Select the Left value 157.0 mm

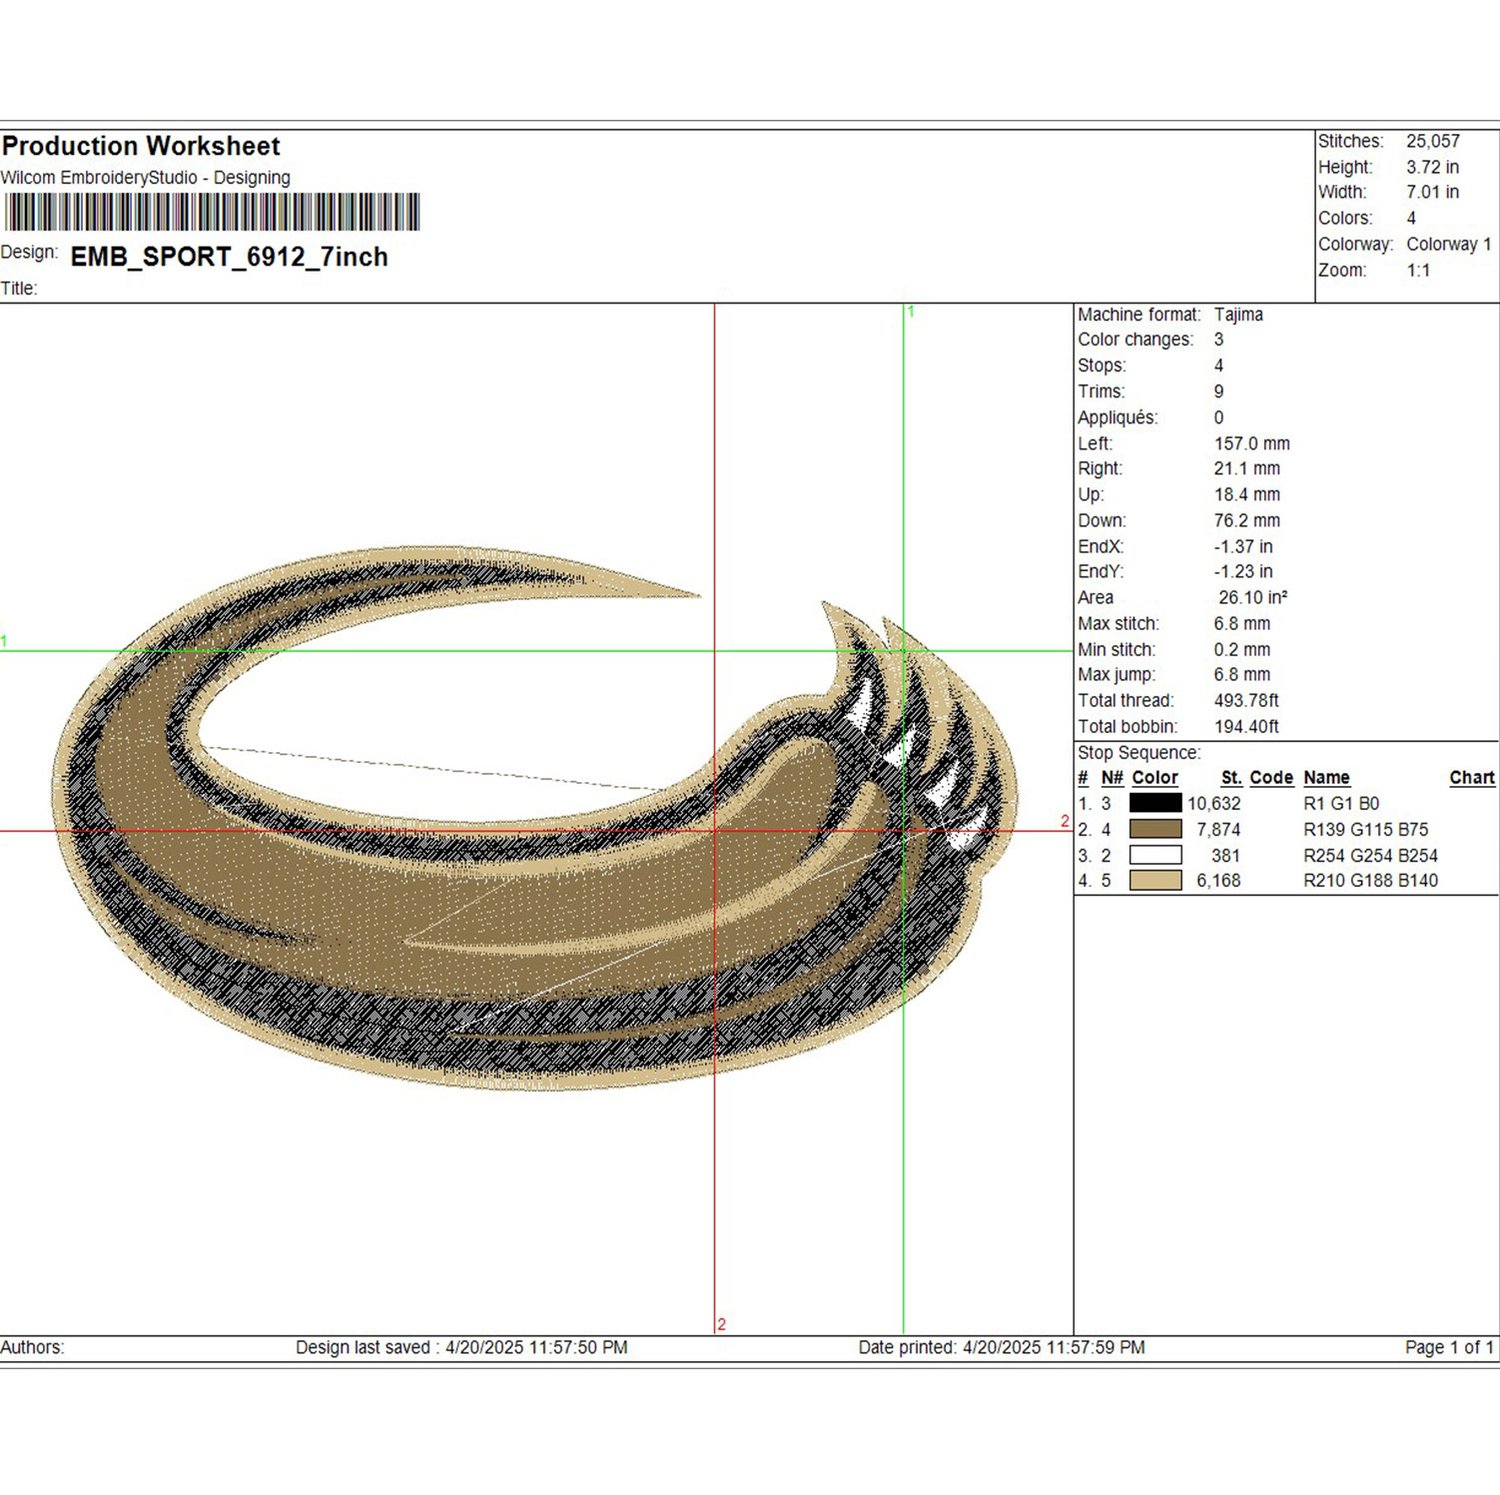click(x=1252, y=443)
